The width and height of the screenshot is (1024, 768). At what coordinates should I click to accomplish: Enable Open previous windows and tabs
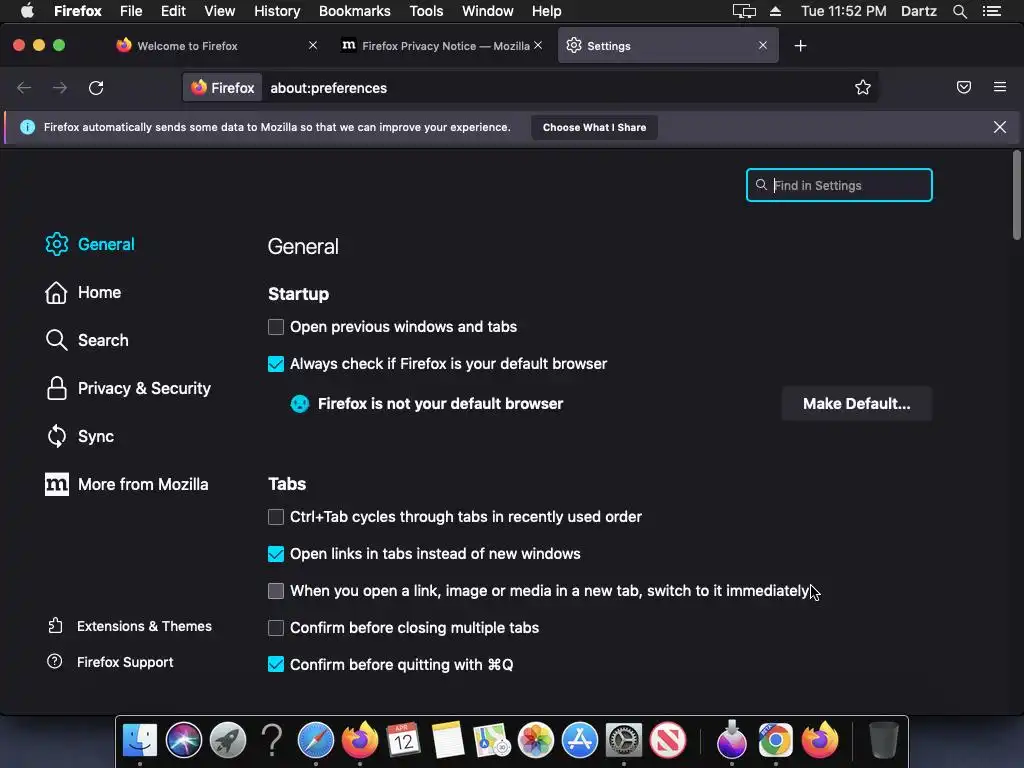(276, 327)
